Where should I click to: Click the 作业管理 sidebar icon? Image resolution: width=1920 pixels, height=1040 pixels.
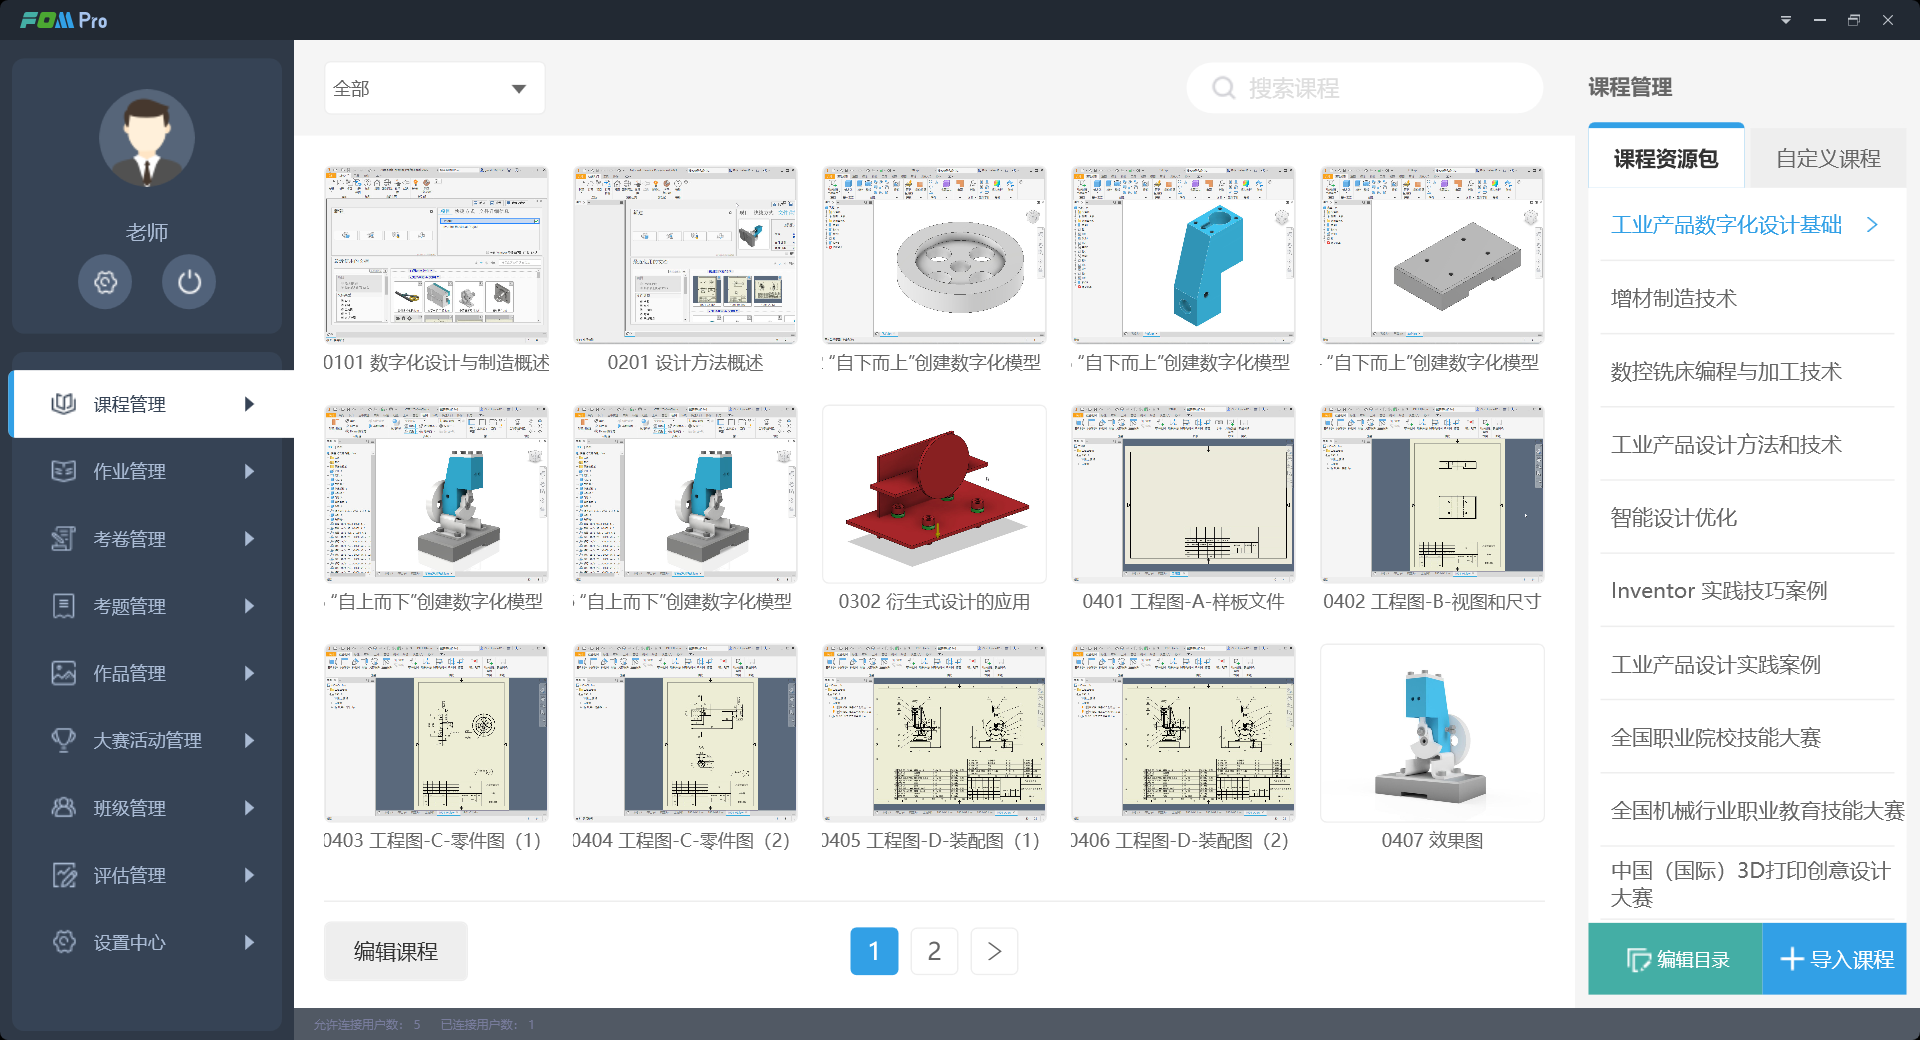point(64,471)
